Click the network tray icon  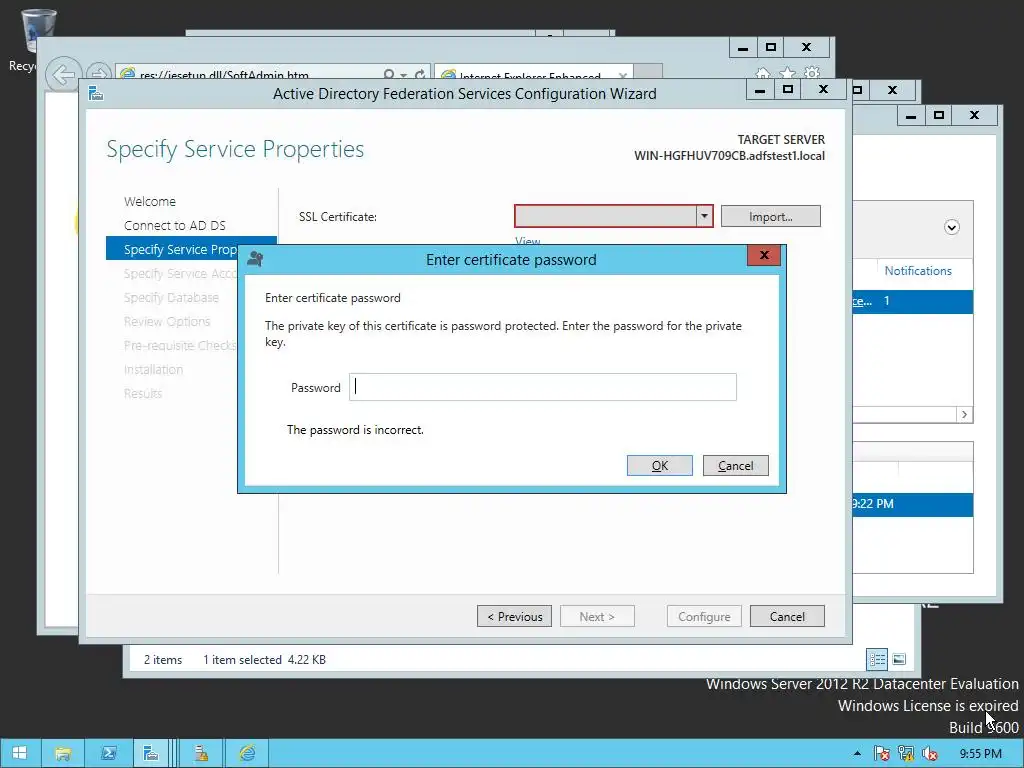tap(906, 754)
